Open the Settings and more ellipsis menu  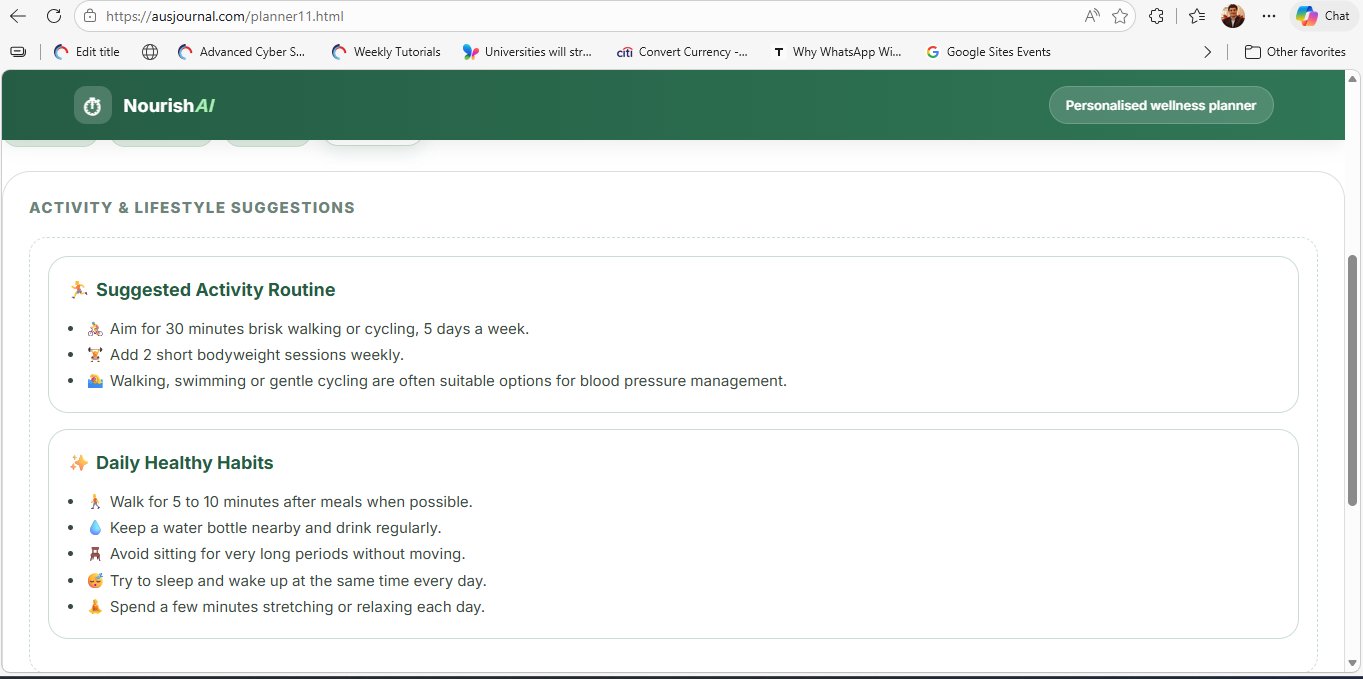(x=1268, y=16)
